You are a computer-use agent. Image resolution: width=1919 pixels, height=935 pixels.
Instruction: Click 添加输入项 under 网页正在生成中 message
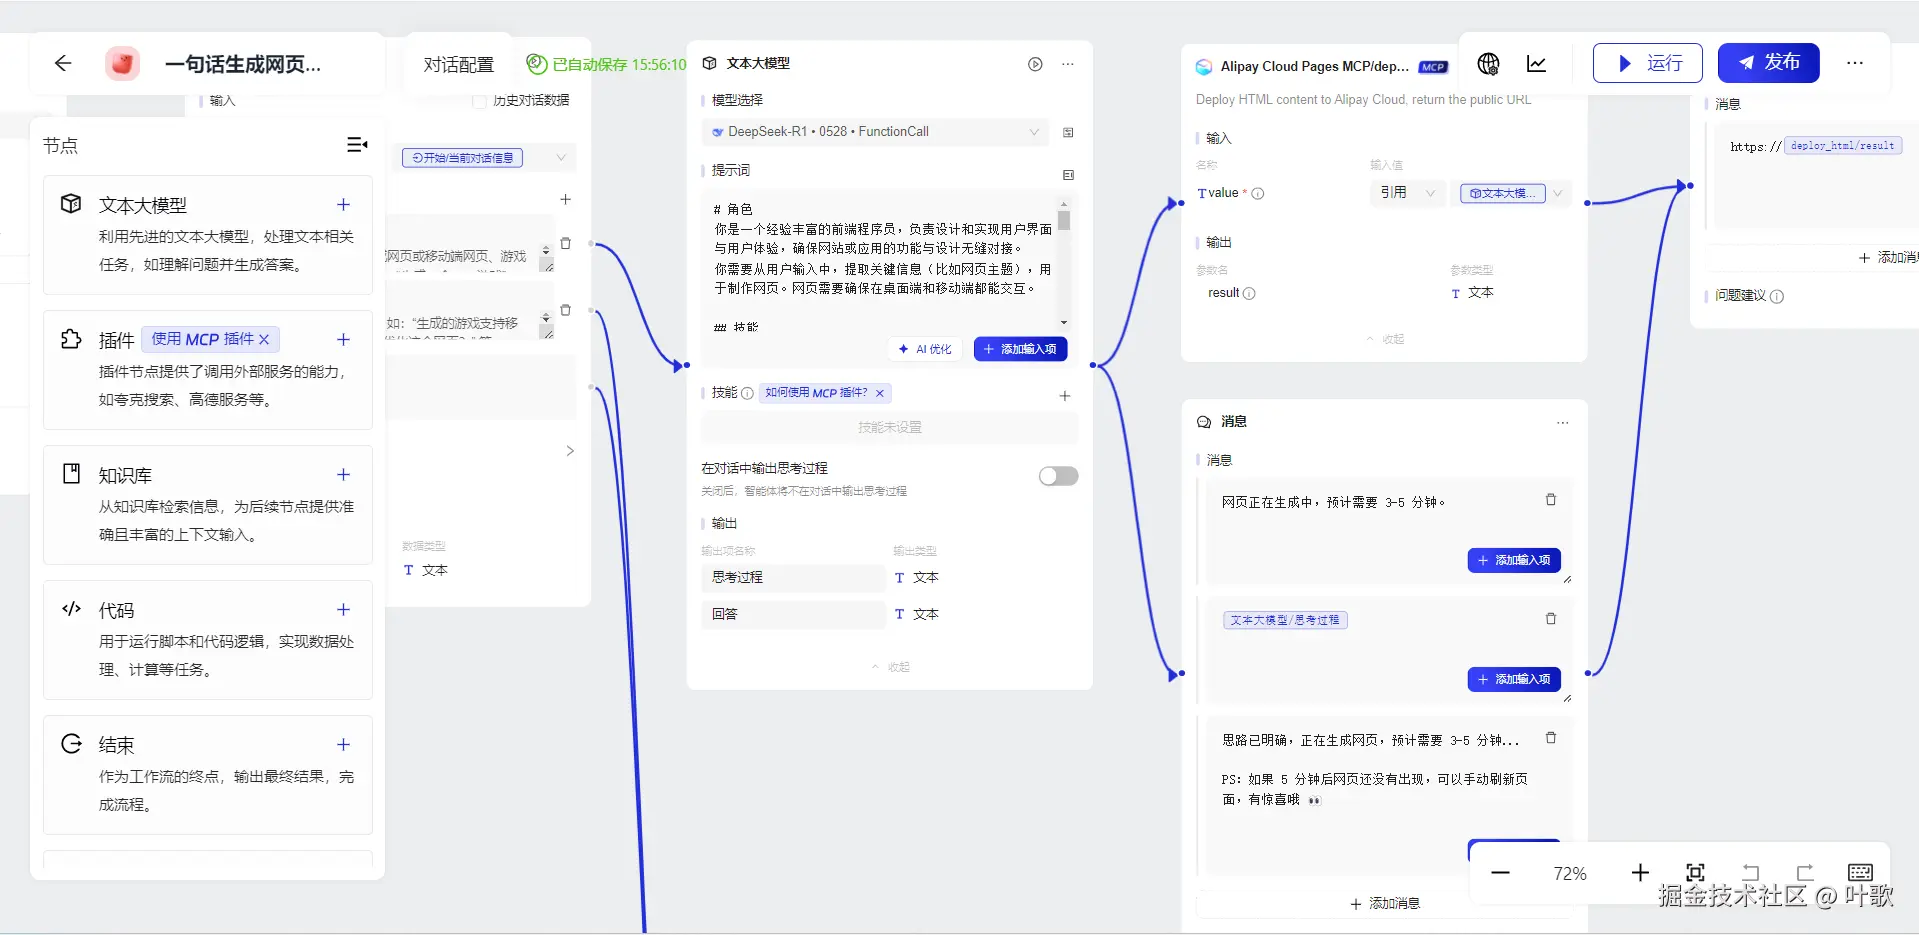tap(1514, 560)
